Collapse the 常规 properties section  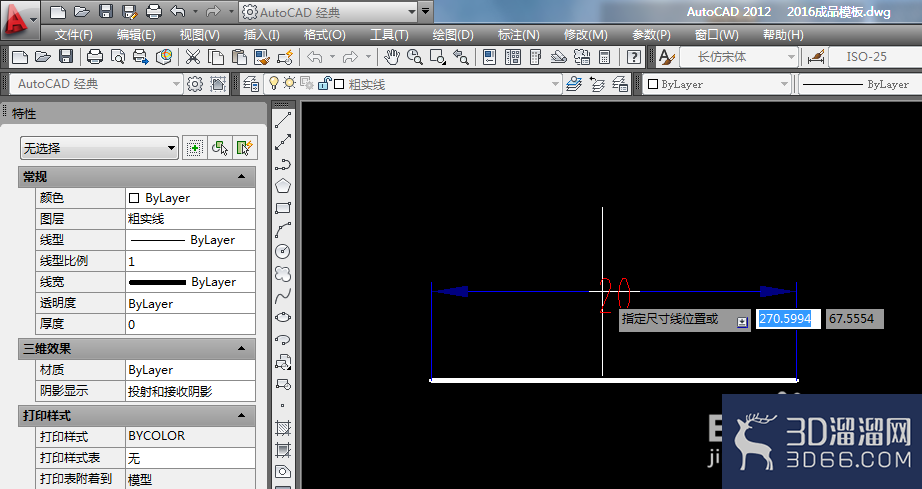[x=242, y=176]
